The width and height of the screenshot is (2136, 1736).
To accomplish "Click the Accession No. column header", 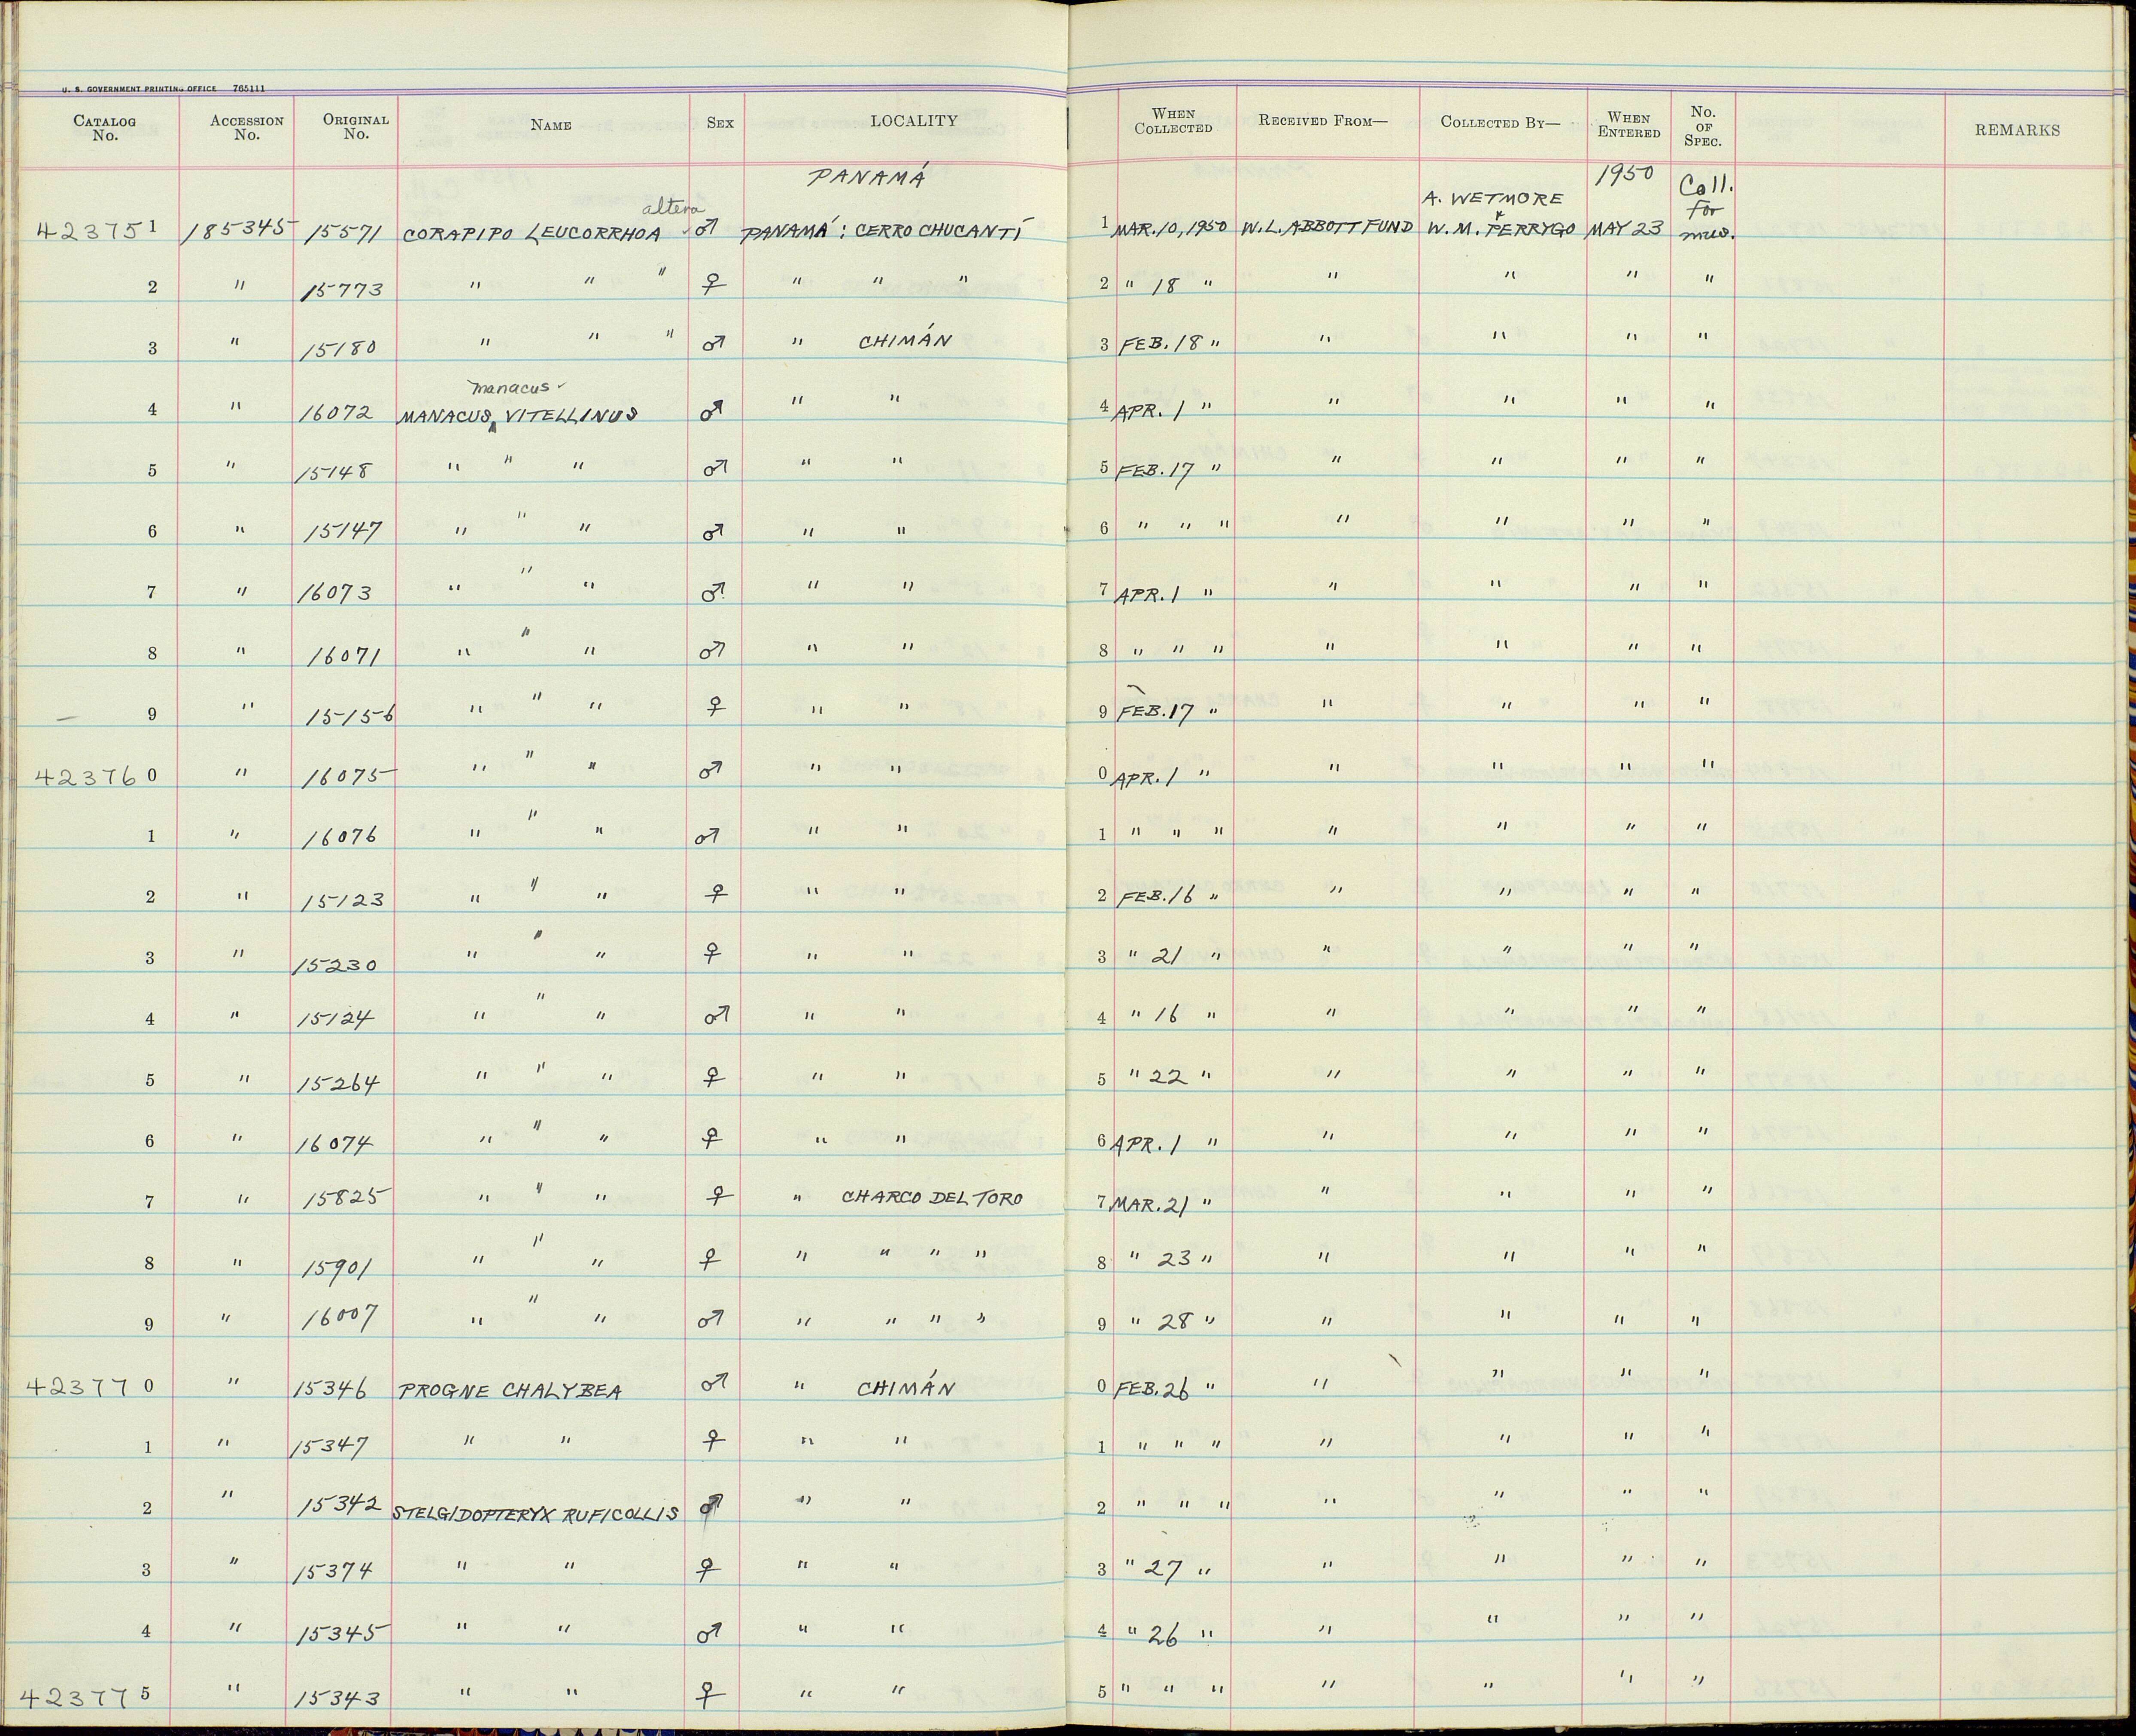I will coord(246,127).
